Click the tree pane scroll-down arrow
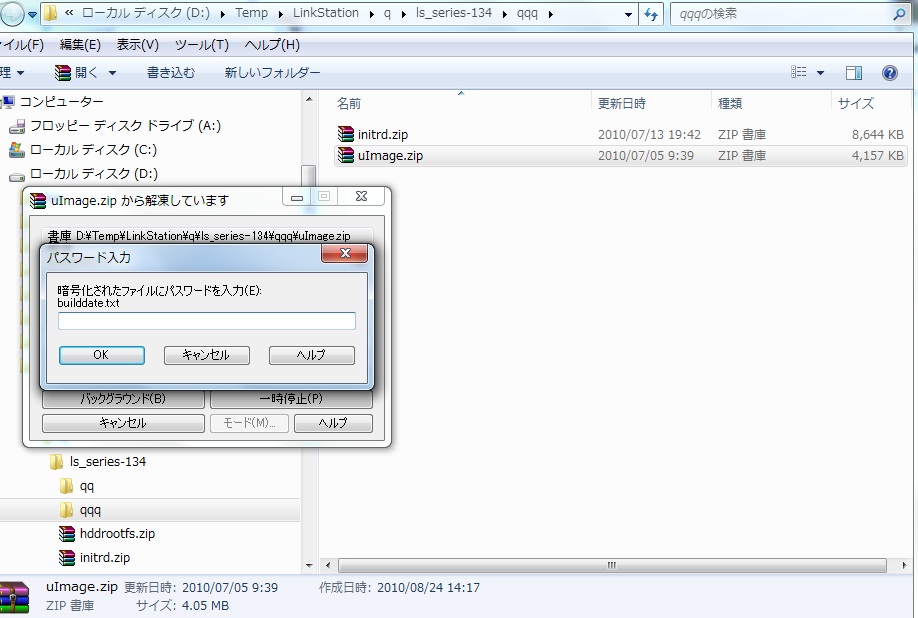918x618 pixels. [309, 566]
